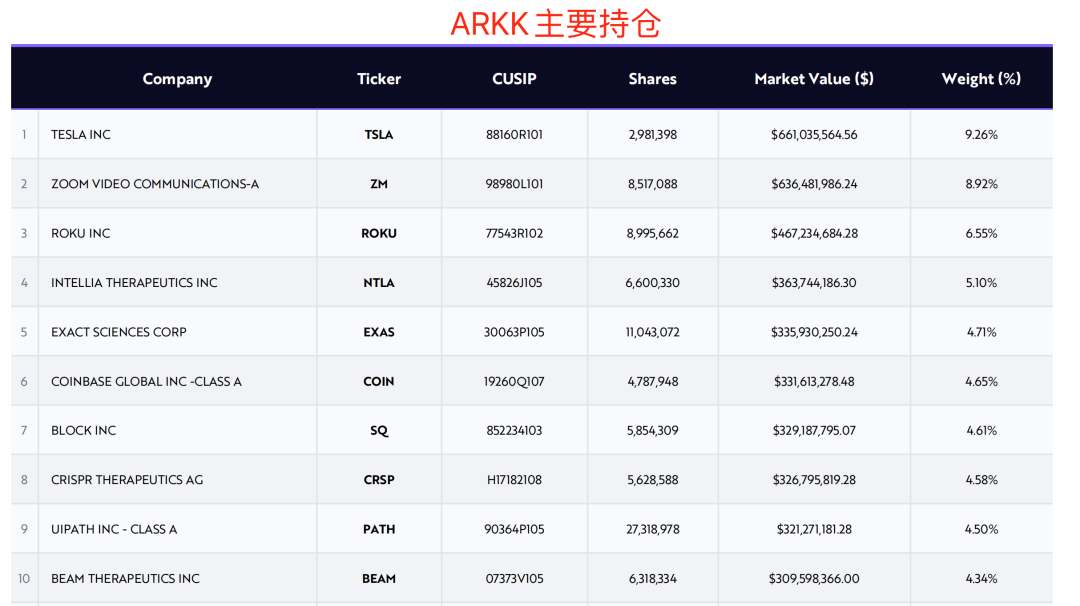Click the COIN ticker symbol
Screen dimensions: 1080x606
tap(379, 382)
